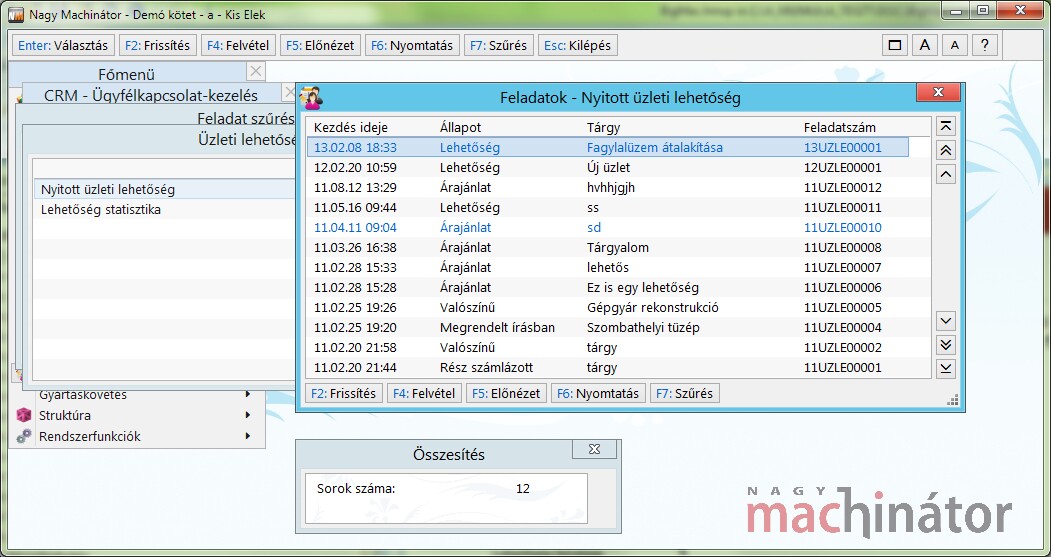Jump to last row navigation arrow
This screenshot has height=557, width=1051.
coord(945,368)
